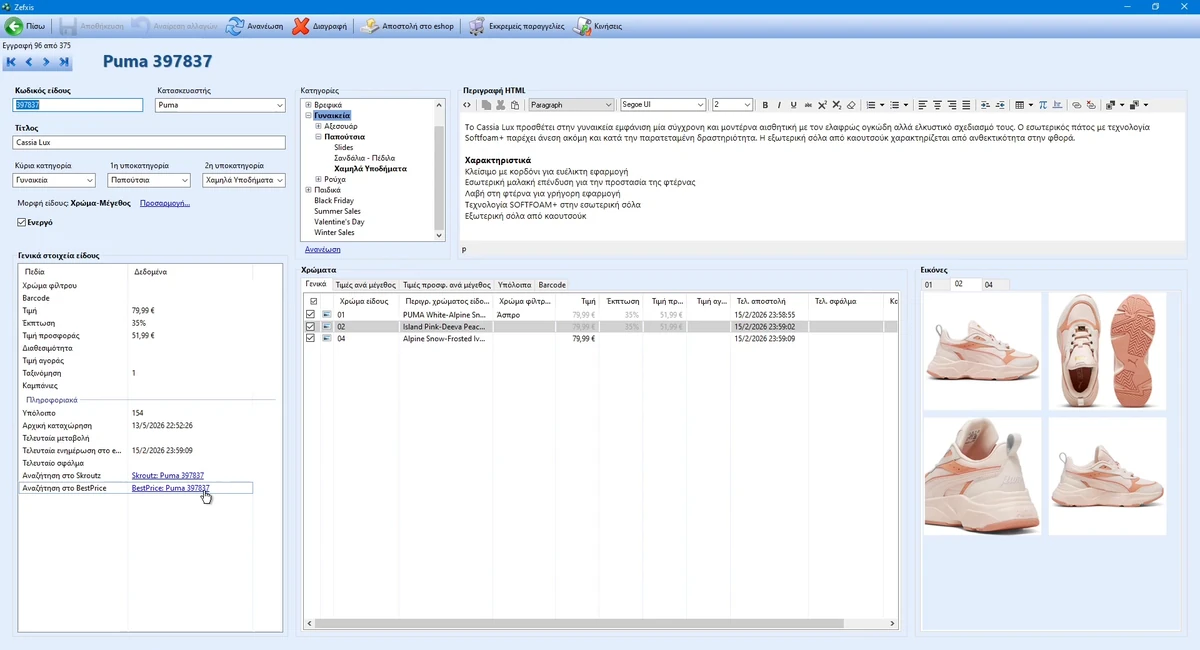Image resolution: width=1200 pixels, height=650 pixels.
Task: Switch to Τιμές ανά μέγεθος tab
Action: point(365,285)
